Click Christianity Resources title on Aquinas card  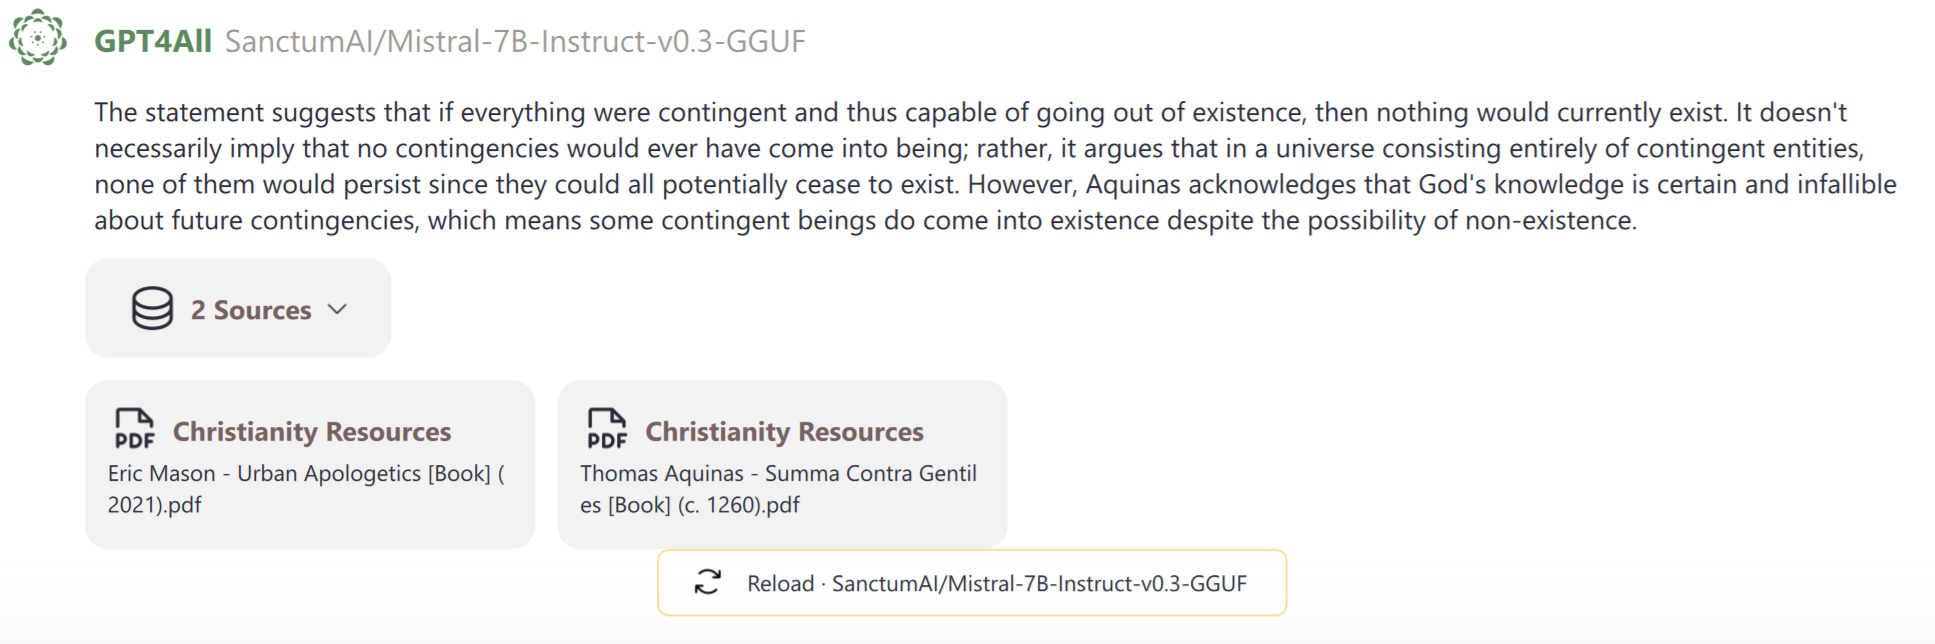pos(784,432)
